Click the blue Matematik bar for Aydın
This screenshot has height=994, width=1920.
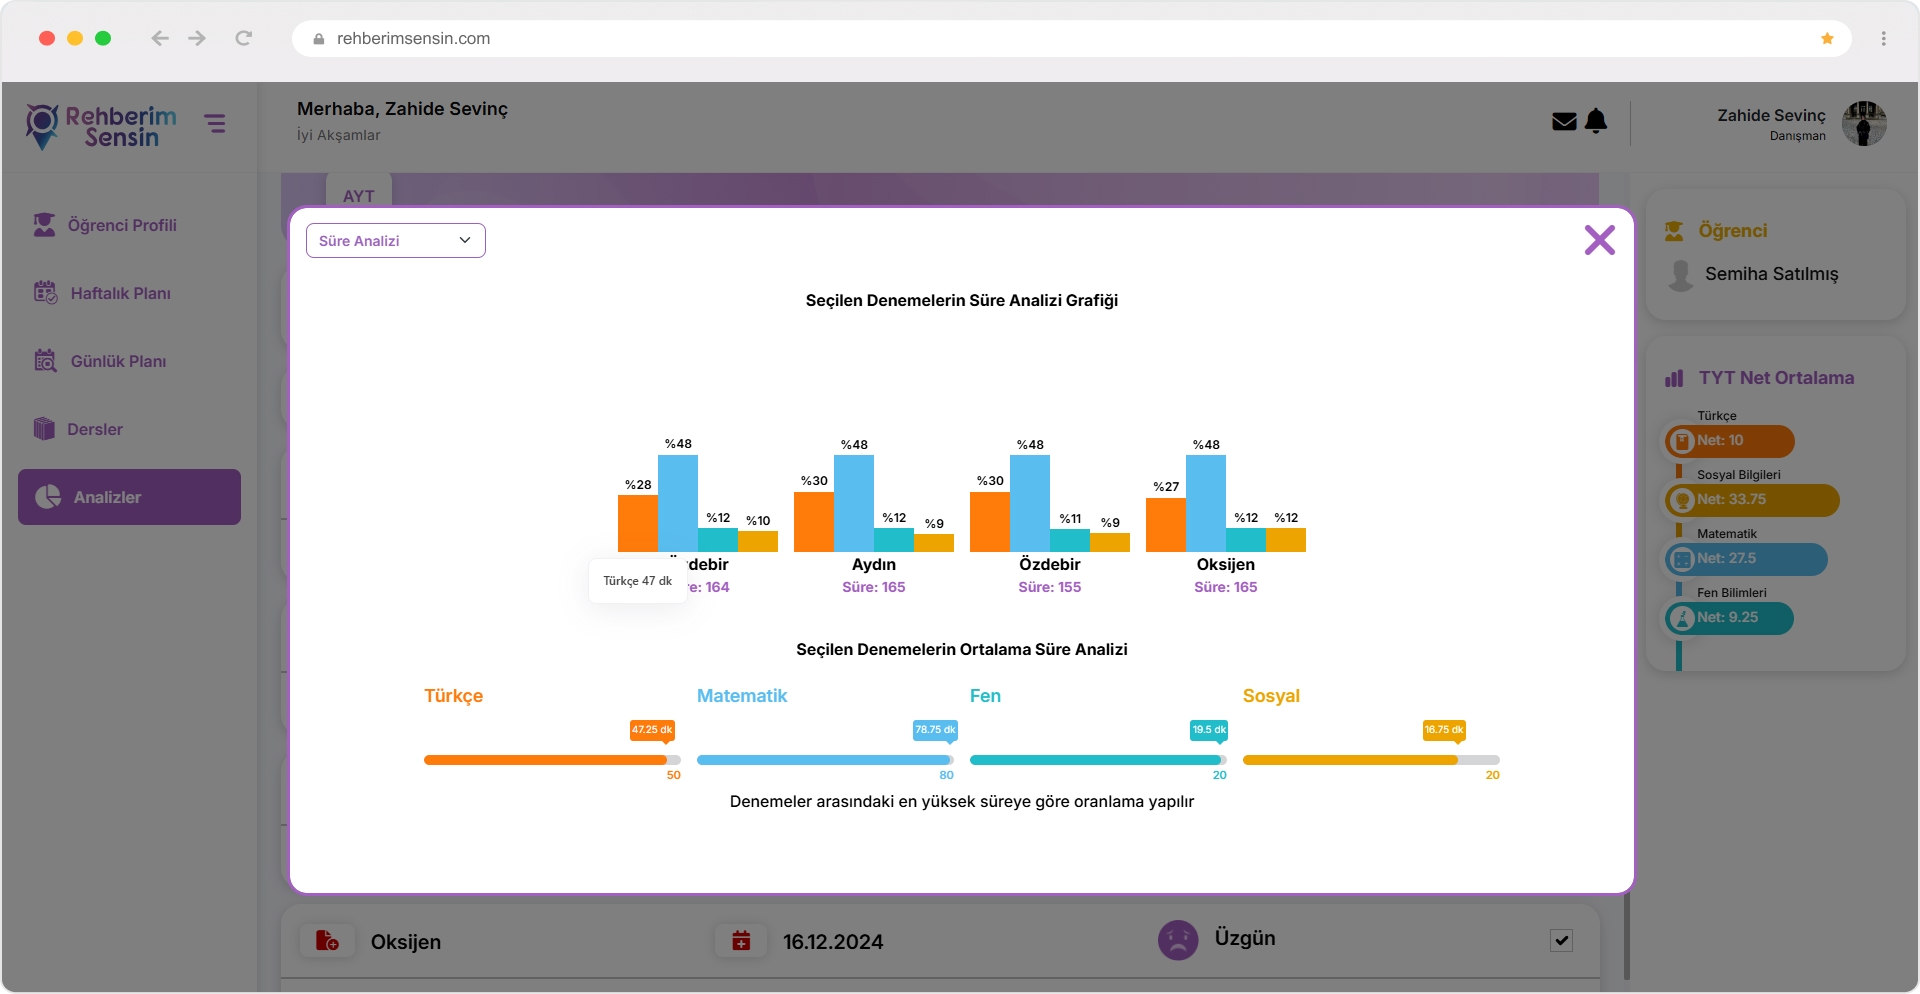(854, 503)
